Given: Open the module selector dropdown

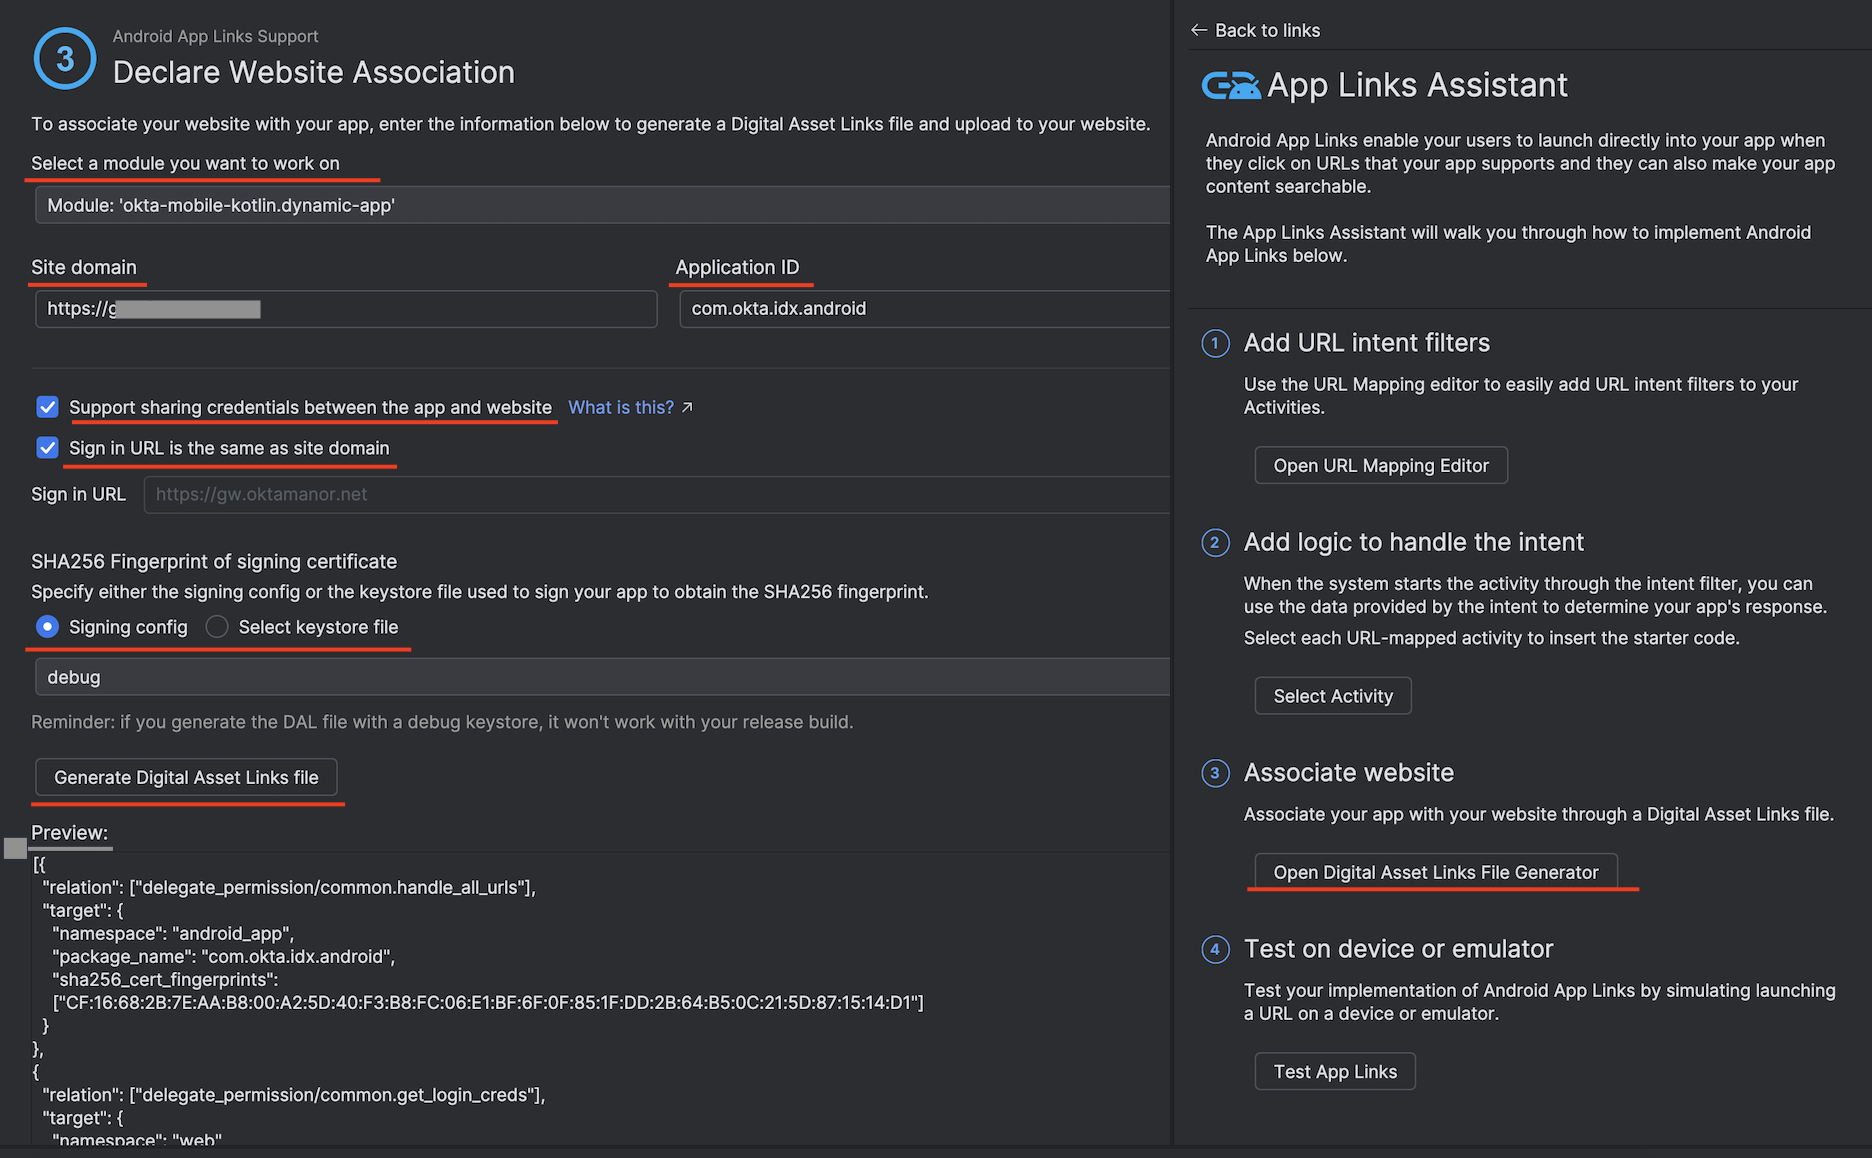Looking at the screenshot, I should 600,205.
